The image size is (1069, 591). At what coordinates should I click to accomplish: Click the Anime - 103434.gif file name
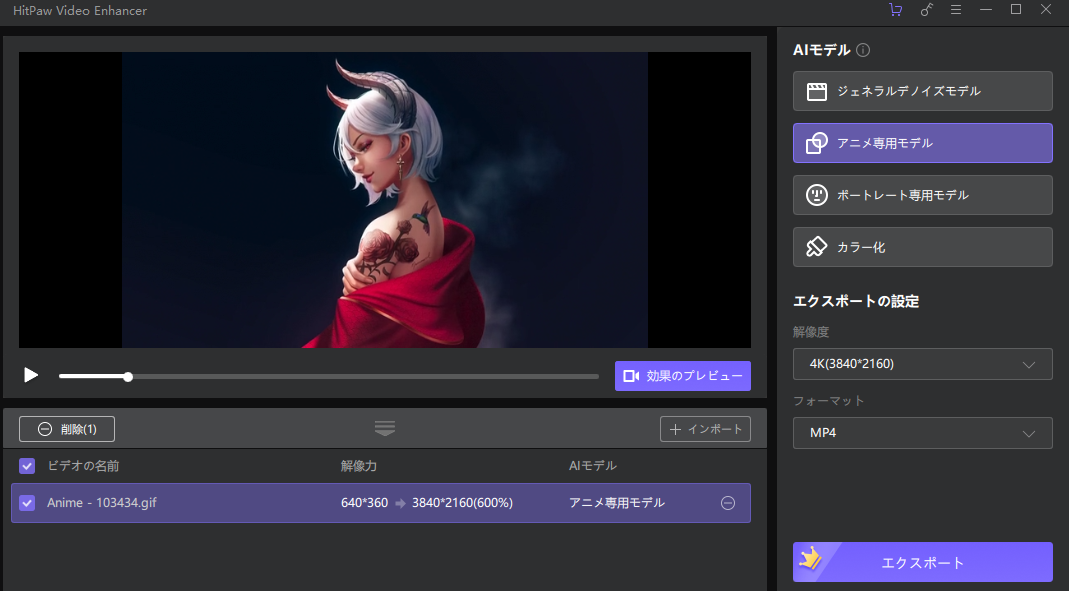click(102, 502)
